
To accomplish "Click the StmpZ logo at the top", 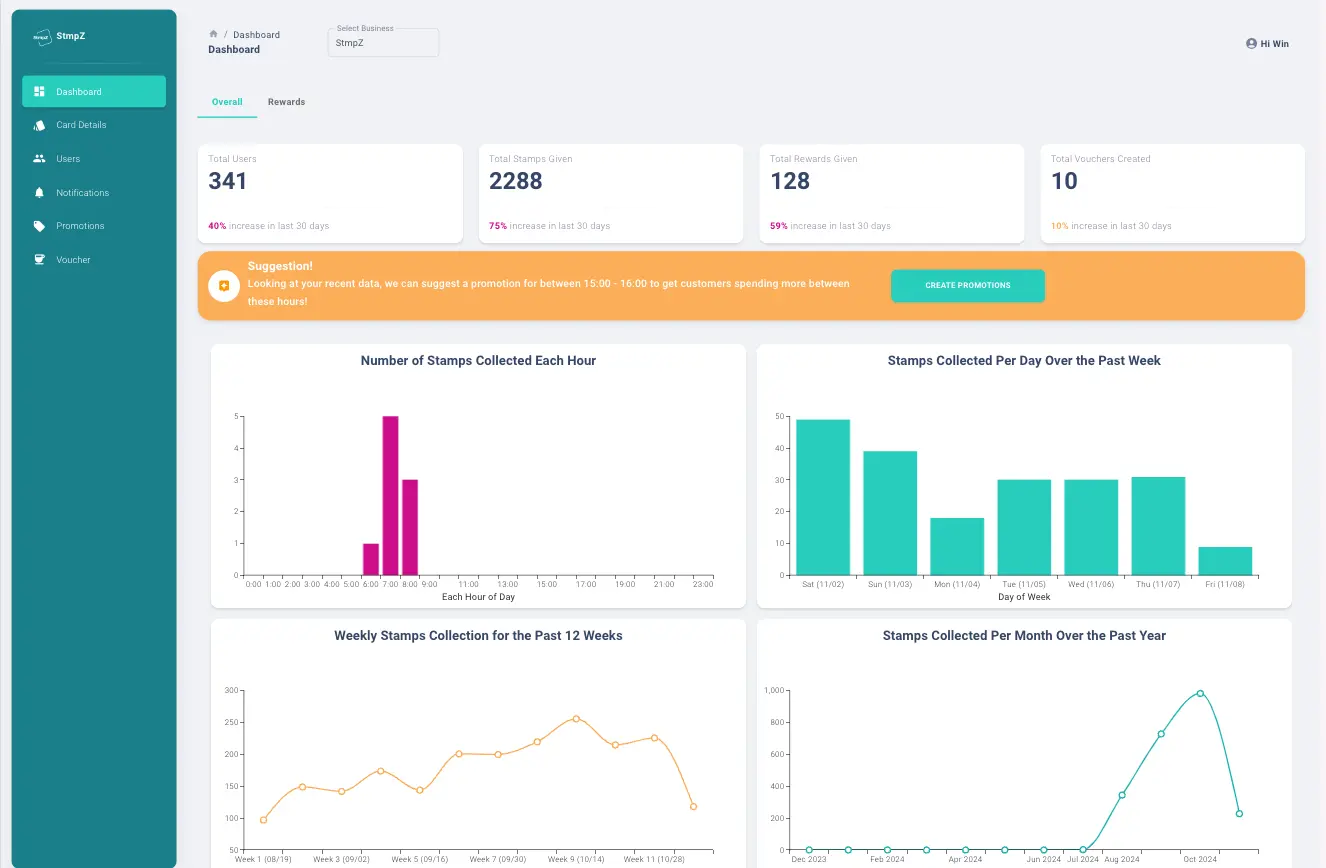I will click(41, 36).
